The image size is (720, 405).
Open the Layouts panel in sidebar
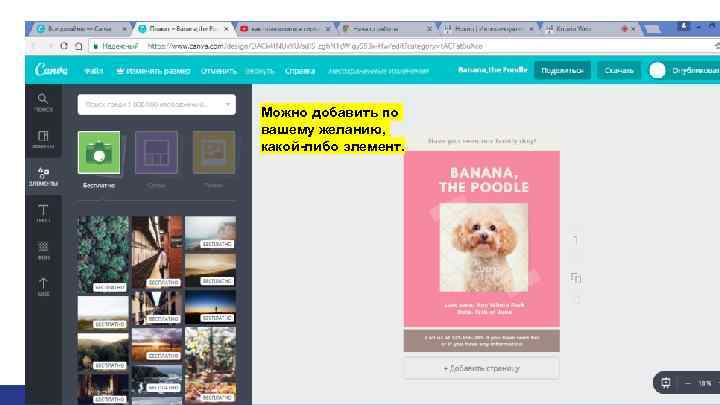click(x=43, y=139)
